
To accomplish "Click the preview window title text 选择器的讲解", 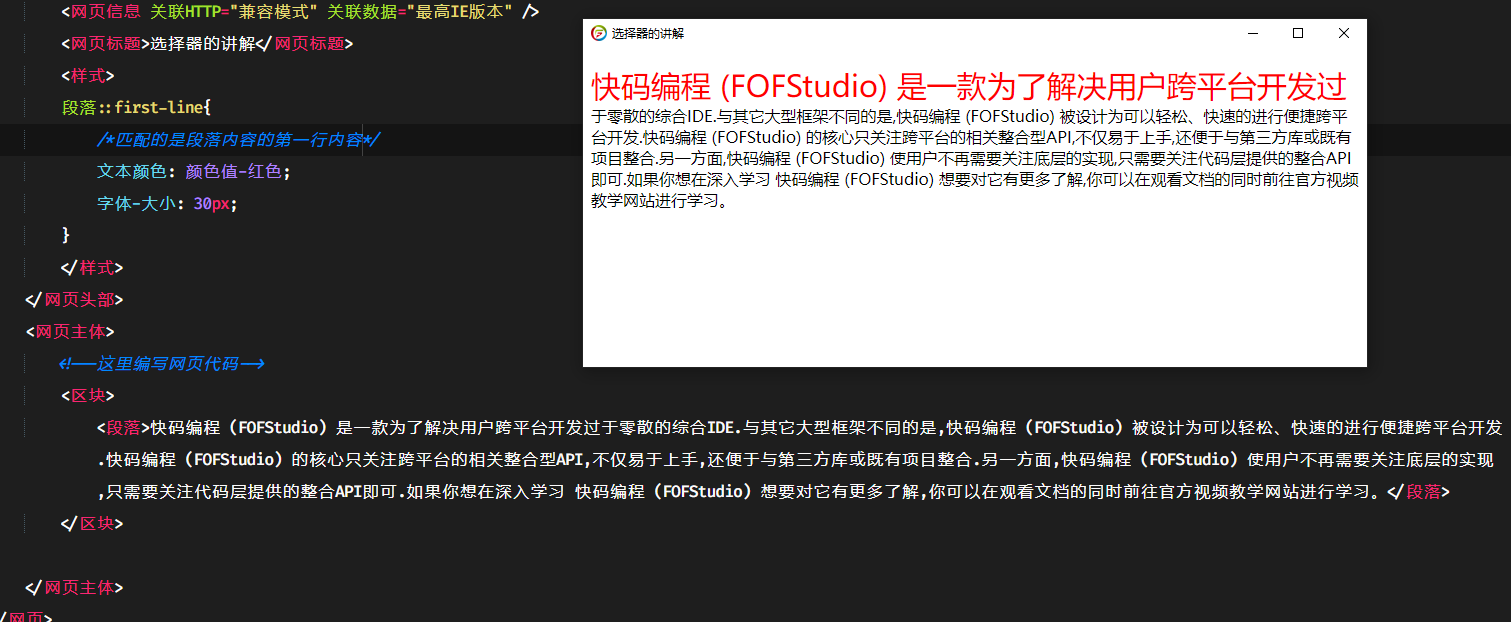I will pyautogui.click(x=648, y=34).
